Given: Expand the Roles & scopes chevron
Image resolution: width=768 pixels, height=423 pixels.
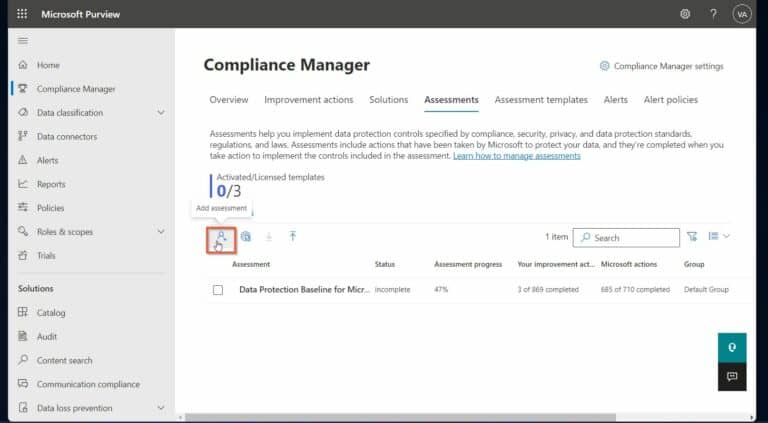Looking at the screenshot, I should click(x=161, y=232).
